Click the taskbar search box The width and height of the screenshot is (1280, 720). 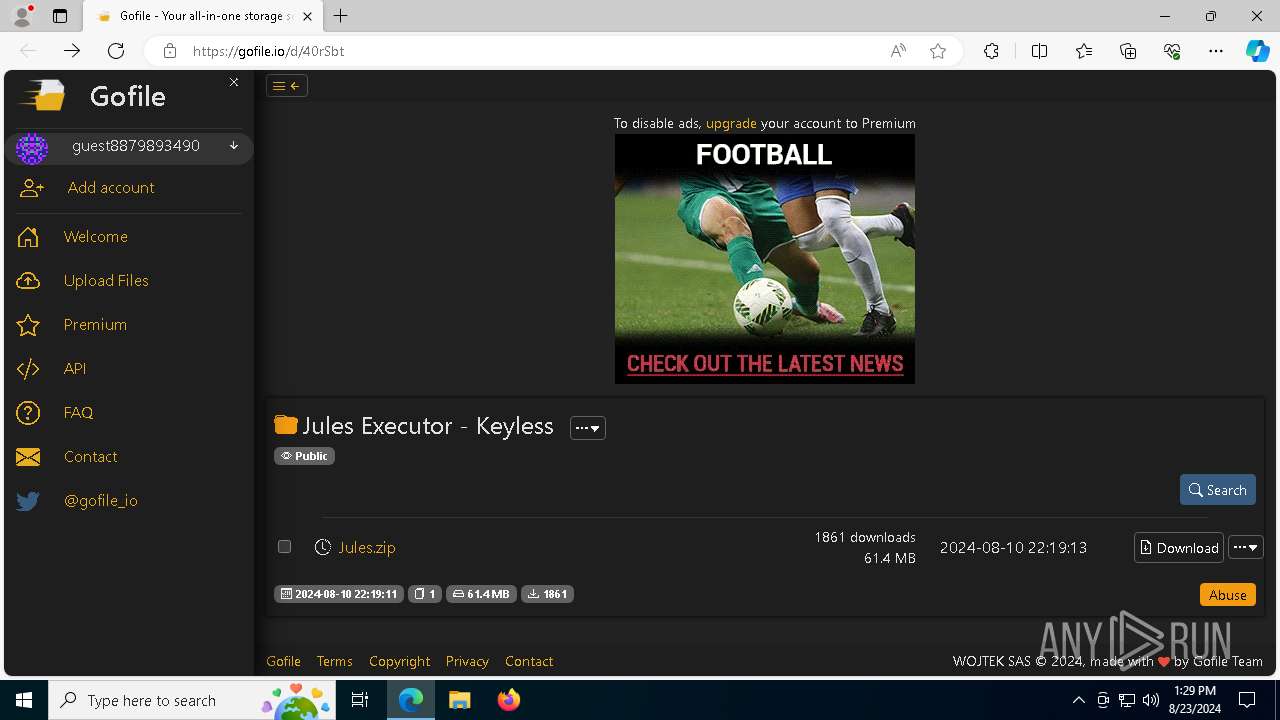point(192,700)
